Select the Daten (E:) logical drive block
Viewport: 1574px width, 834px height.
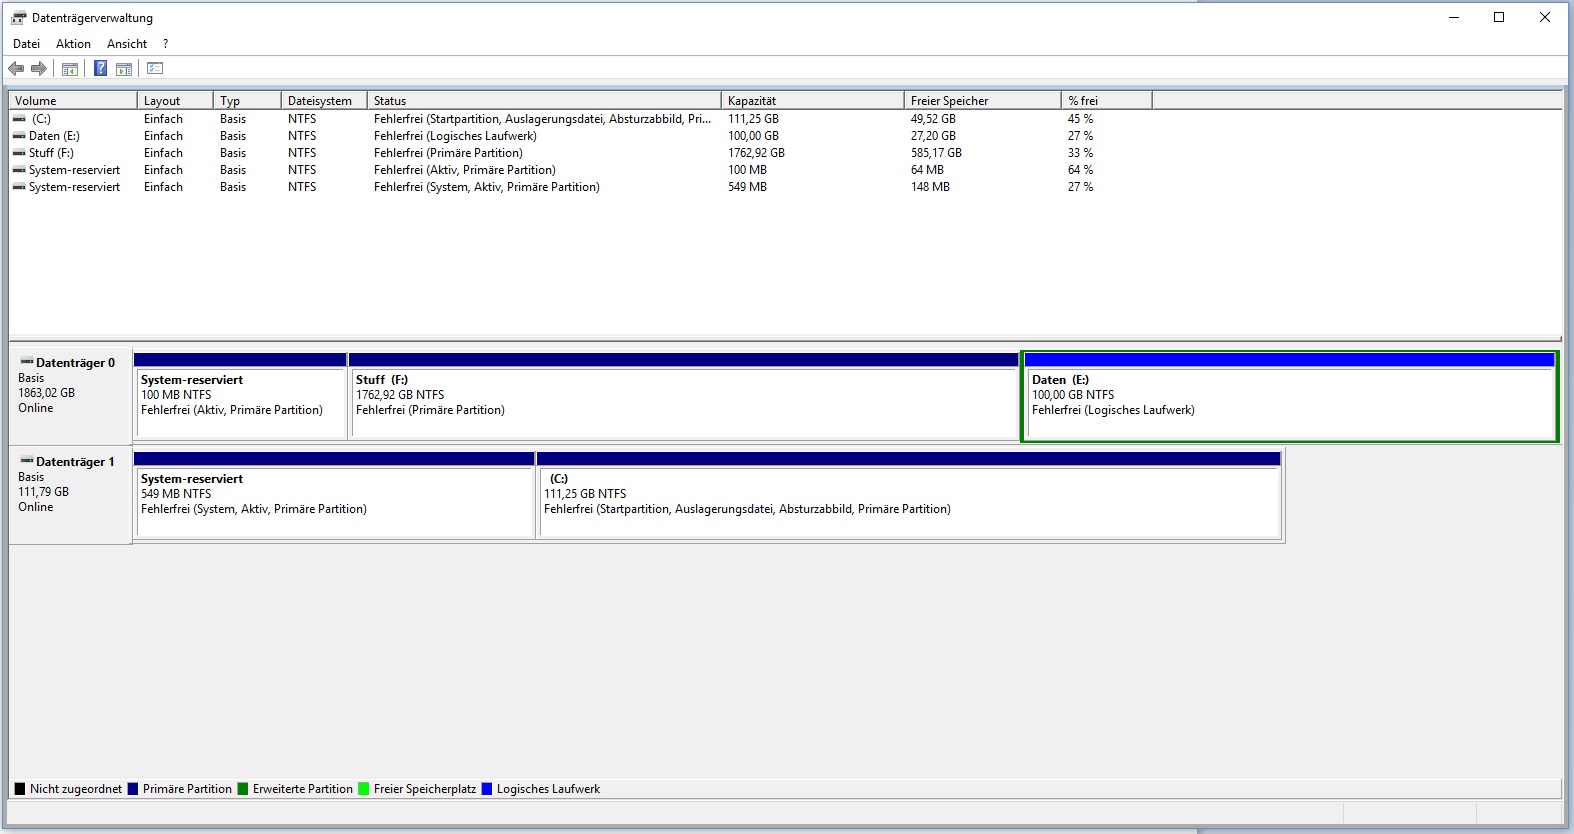[1289, 396]
